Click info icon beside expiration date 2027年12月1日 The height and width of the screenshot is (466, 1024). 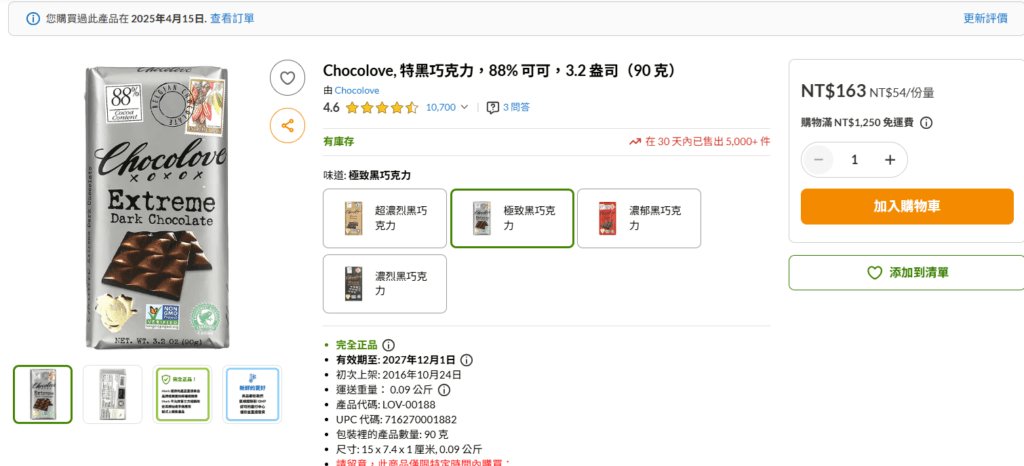467,360
